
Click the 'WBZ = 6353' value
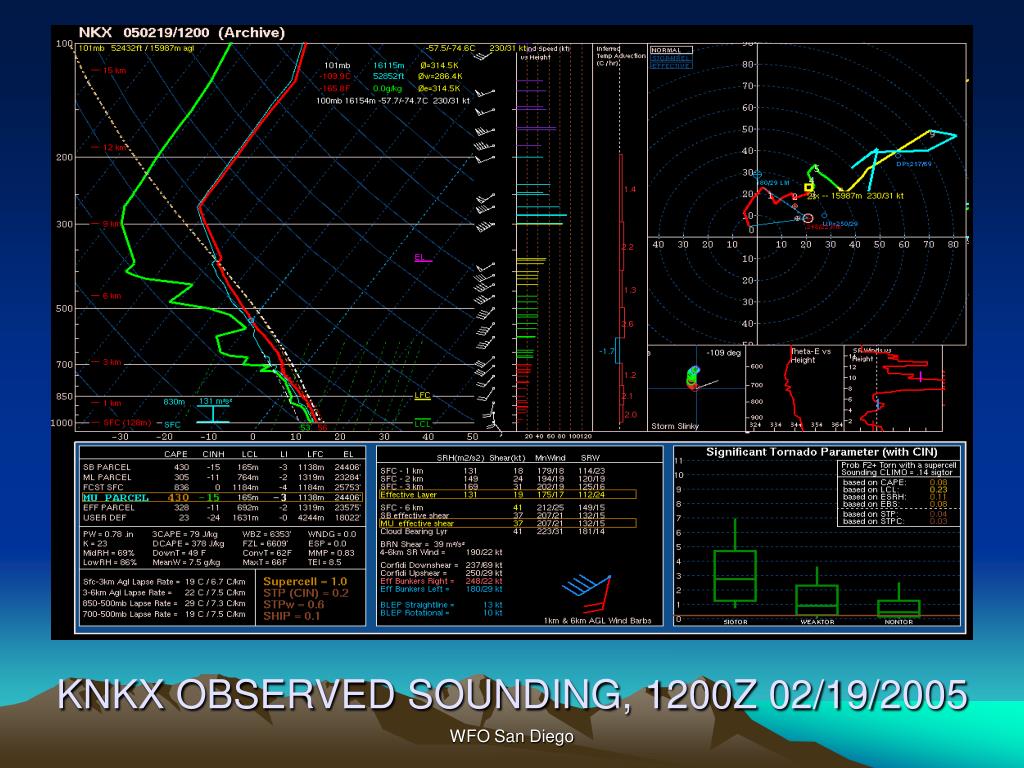point(266,534)
